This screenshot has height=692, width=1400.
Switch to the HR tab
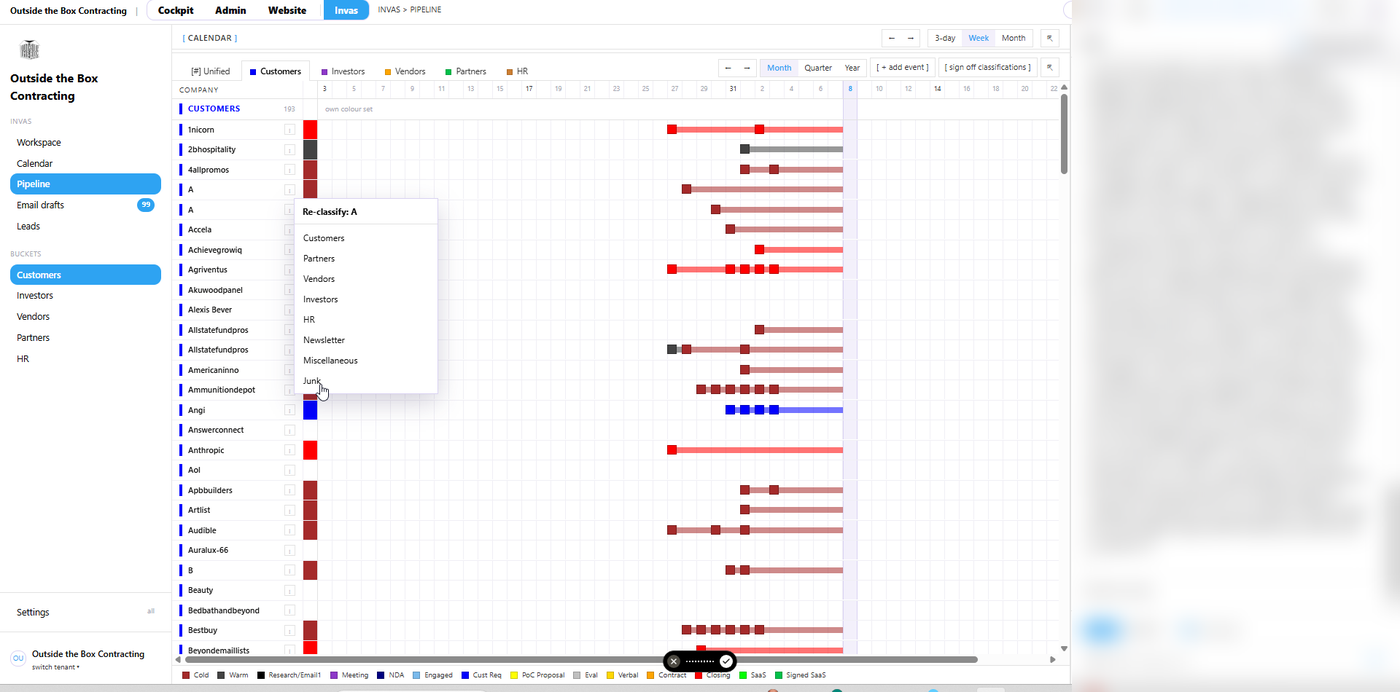tap(517, 71)
